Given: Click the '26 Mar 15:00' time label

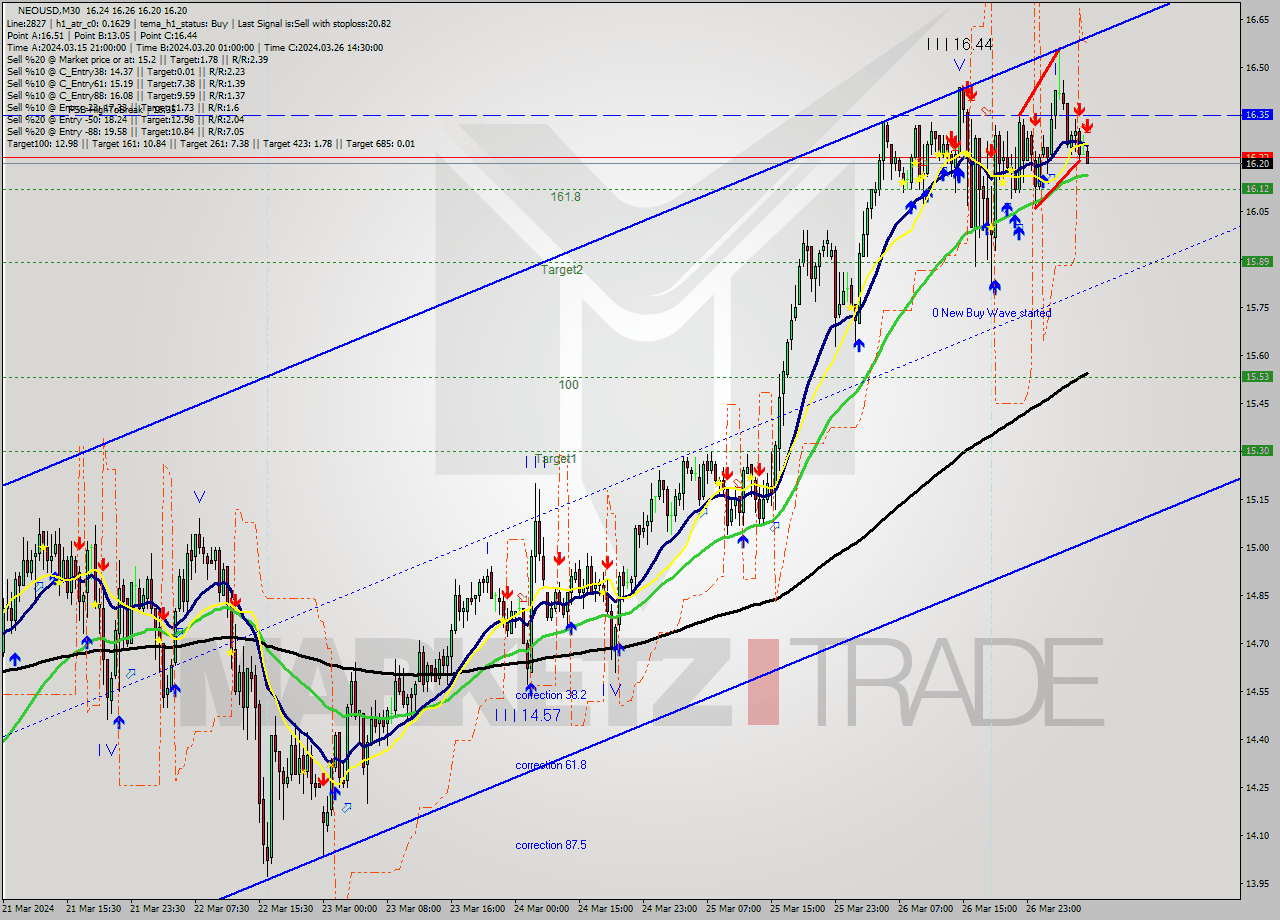Looking at the screenshot, I should [x=990, y=909].
